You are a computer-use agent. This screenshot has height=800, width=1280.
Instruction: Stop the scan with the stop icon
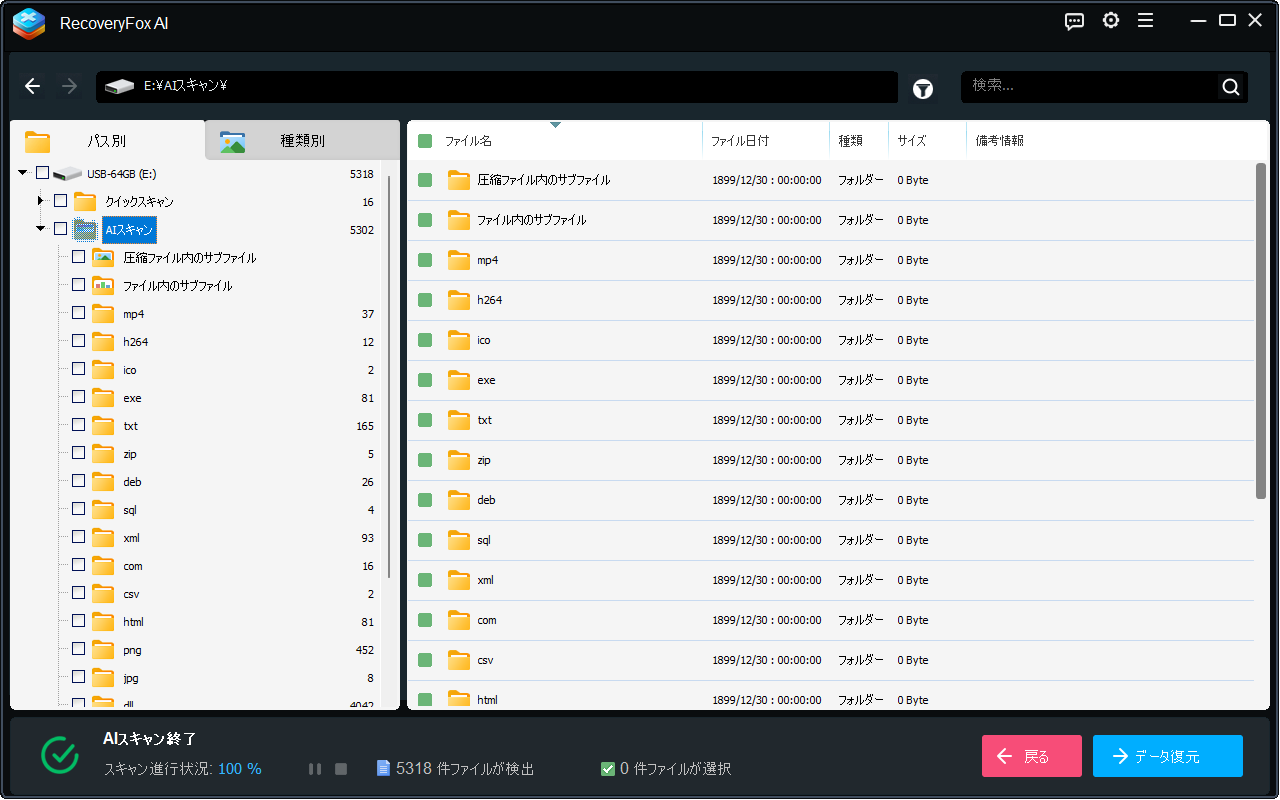[x=341, y=769]
